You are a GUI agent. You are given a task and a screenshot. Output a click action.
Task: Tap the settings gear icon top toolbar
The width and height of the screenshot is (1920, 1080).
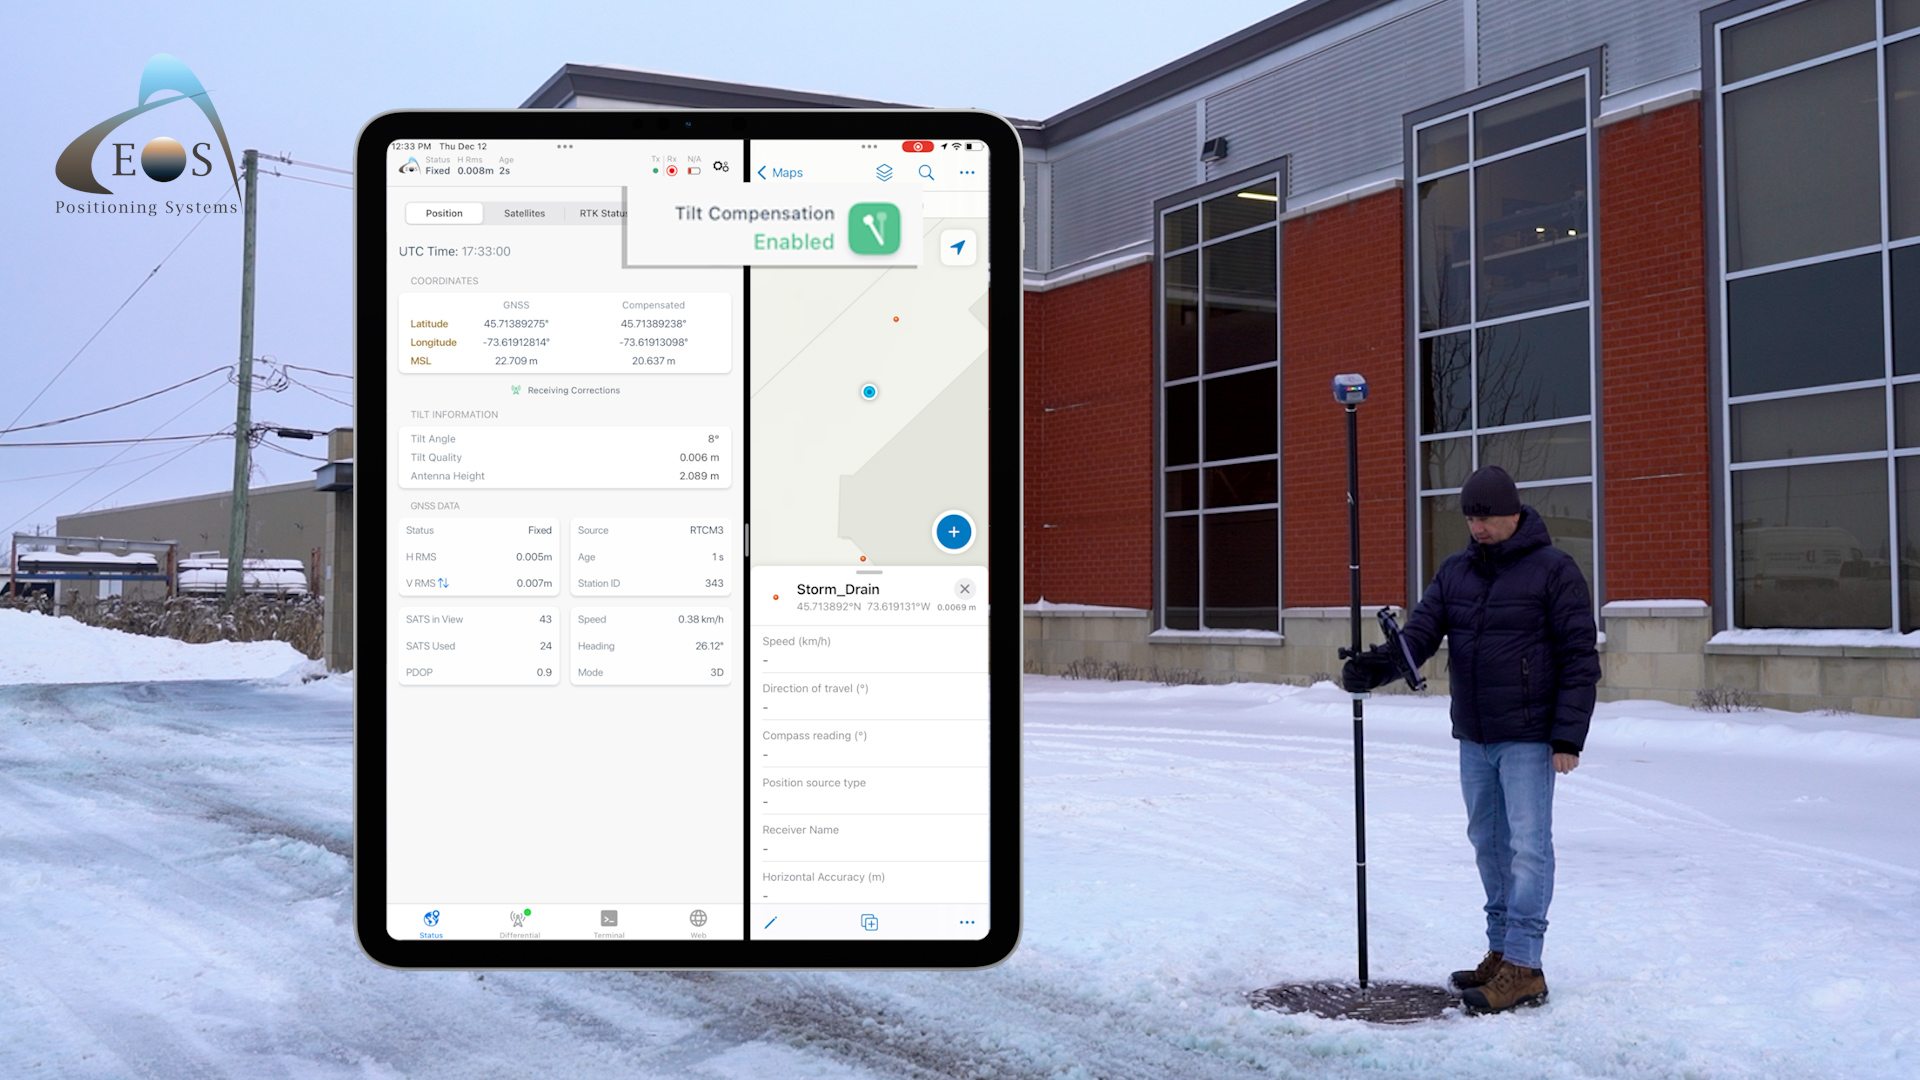pyautogui.click(x=721, y=166)
